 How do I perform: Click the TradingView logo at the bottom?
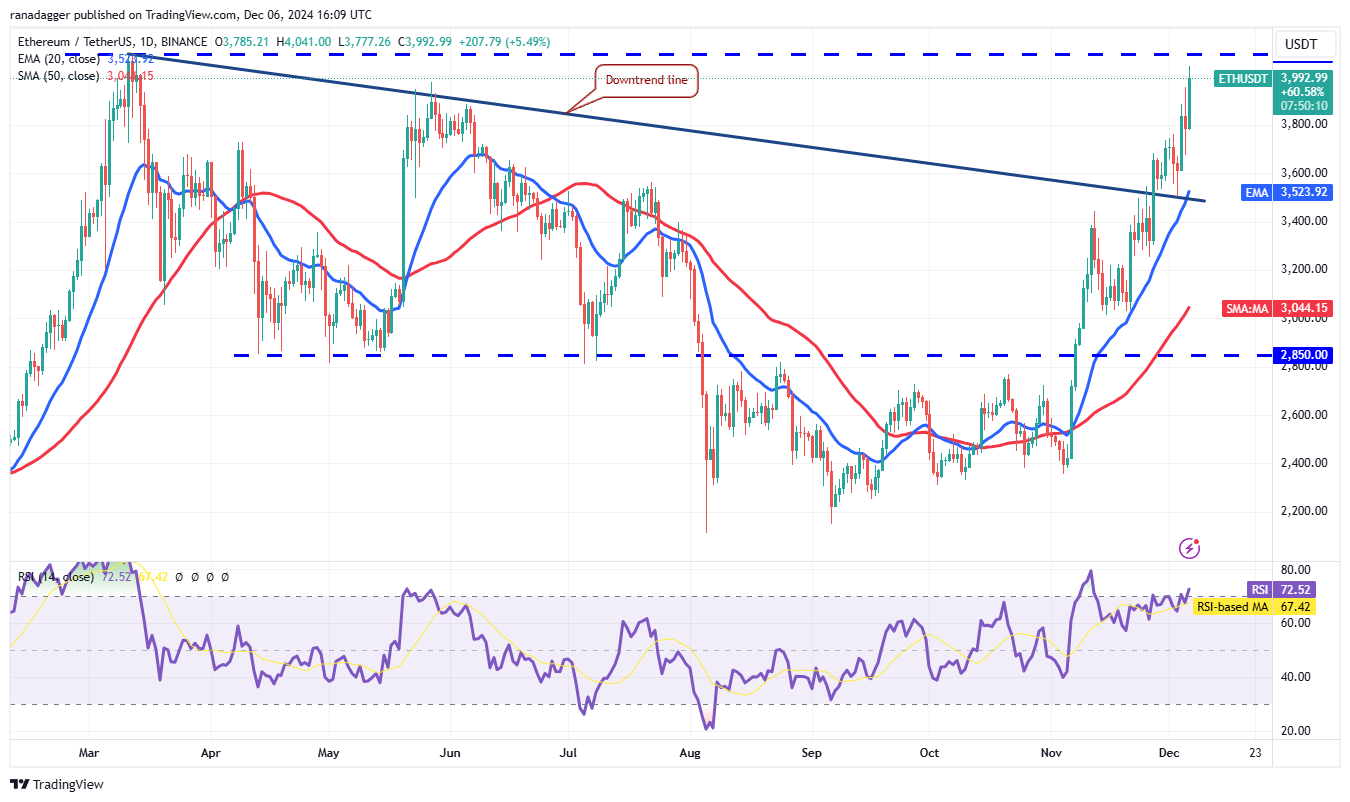tap(58, 784)
